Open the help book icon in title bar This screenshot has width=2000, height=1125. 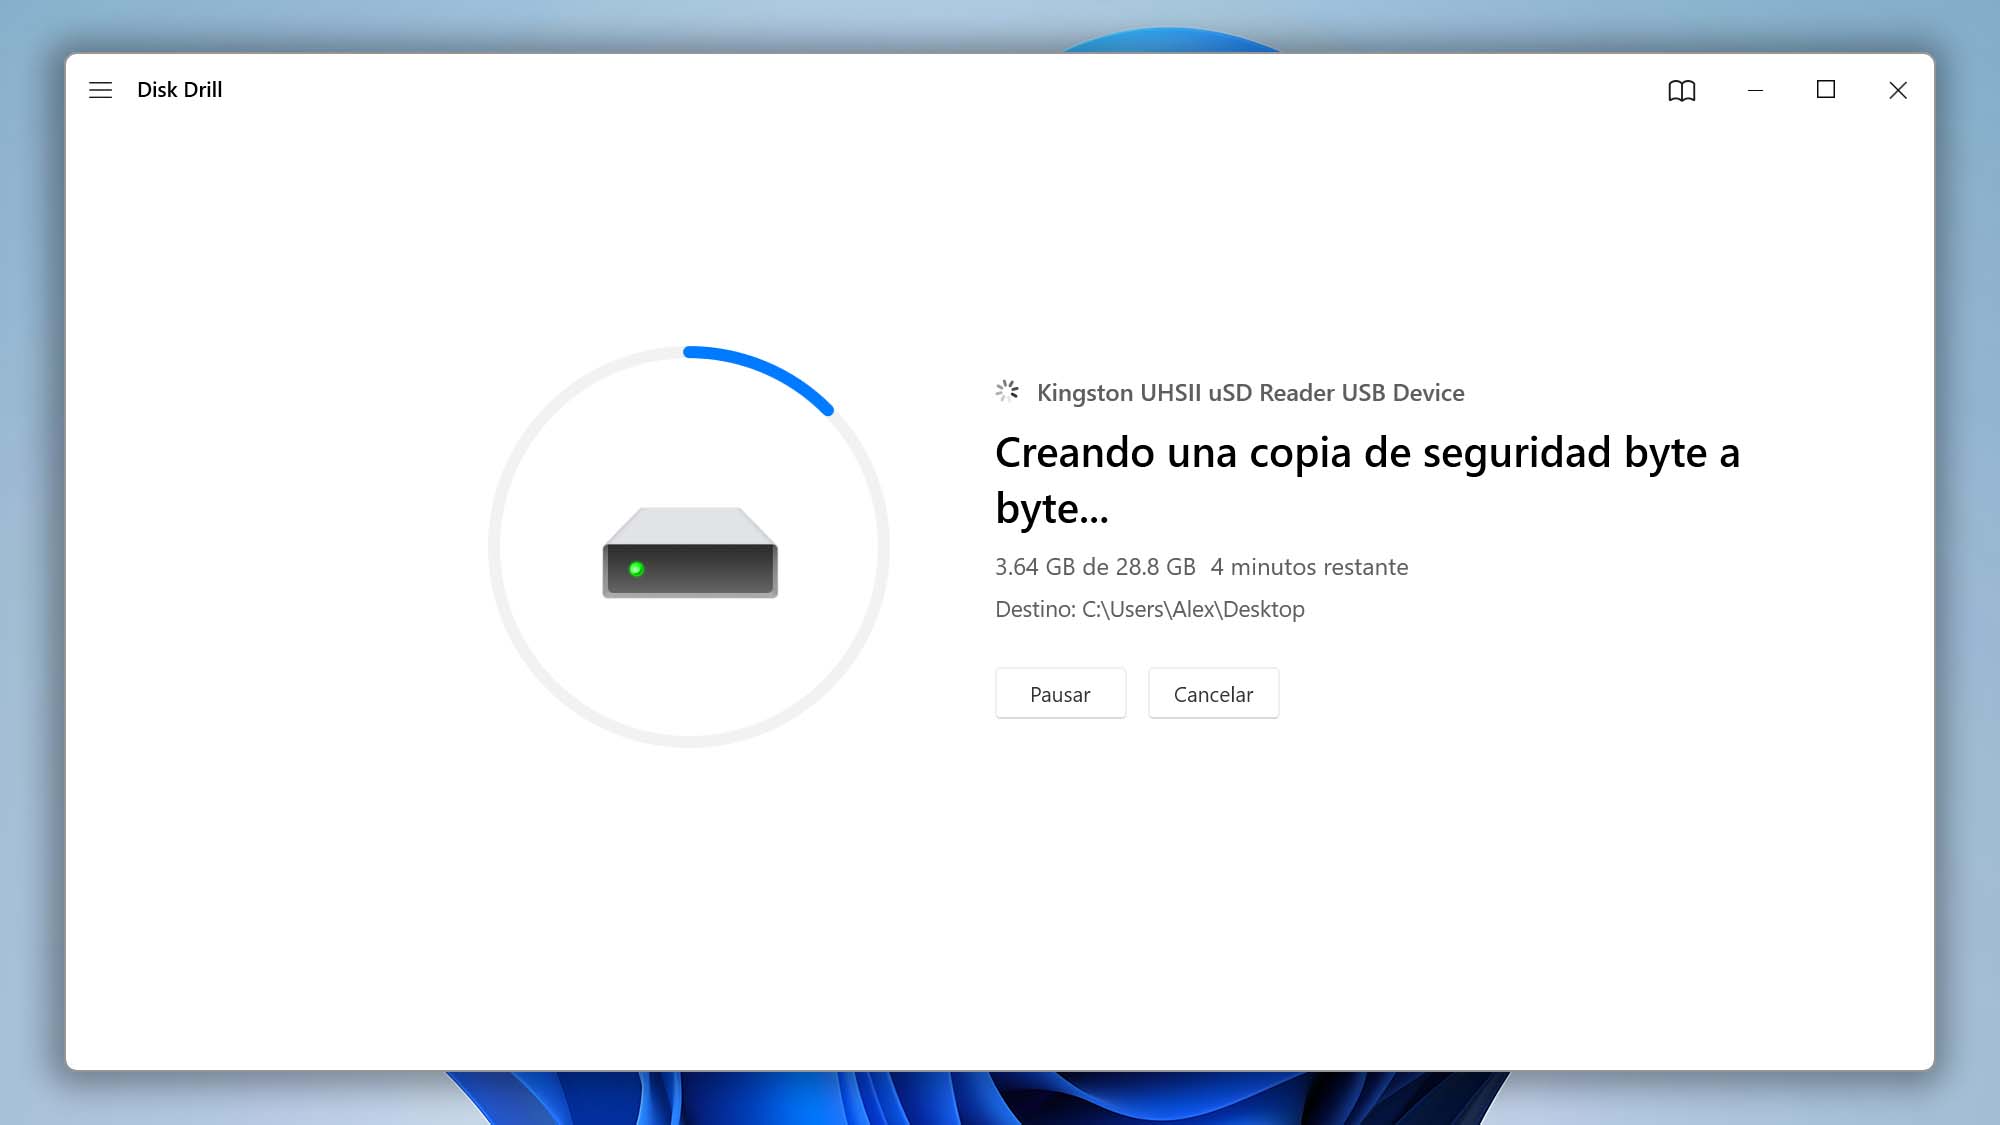coord(1682,91)
